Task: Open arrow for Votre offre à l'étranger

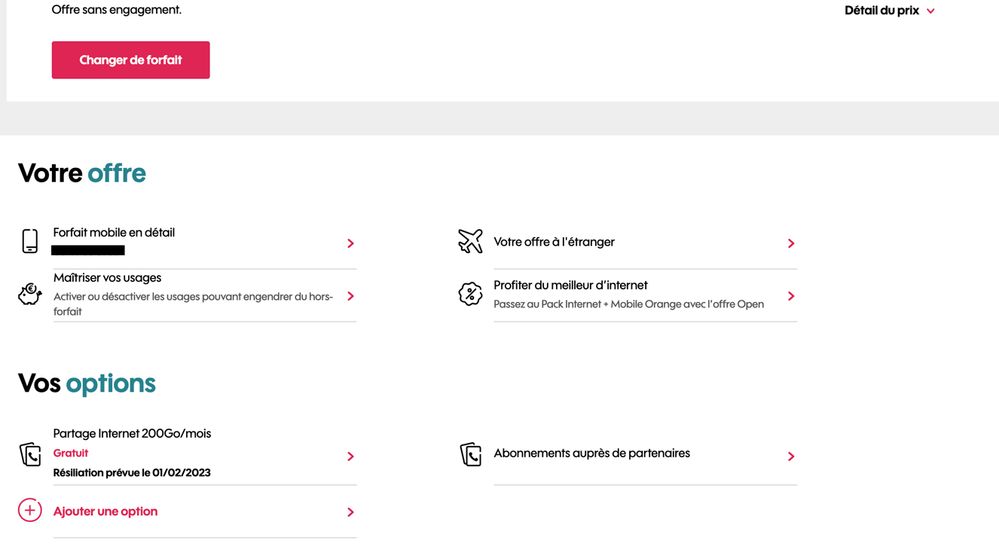Action: click(791, 243)
